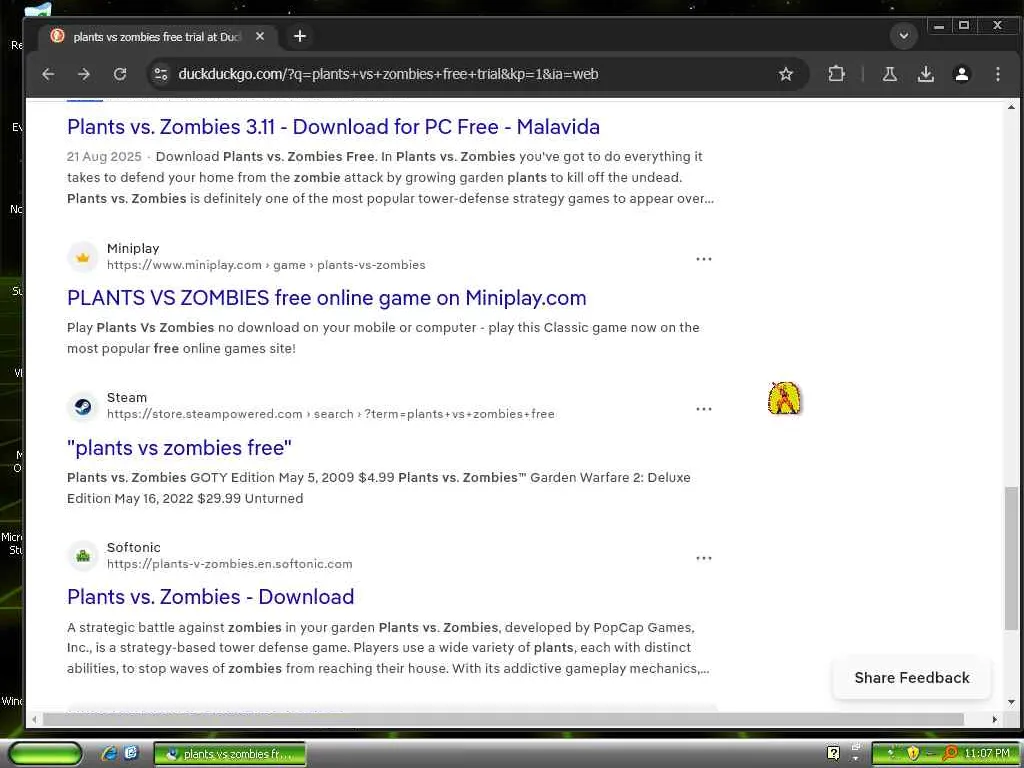
Task: Click the 11:07 PM clock
Action: click(986, 754)
